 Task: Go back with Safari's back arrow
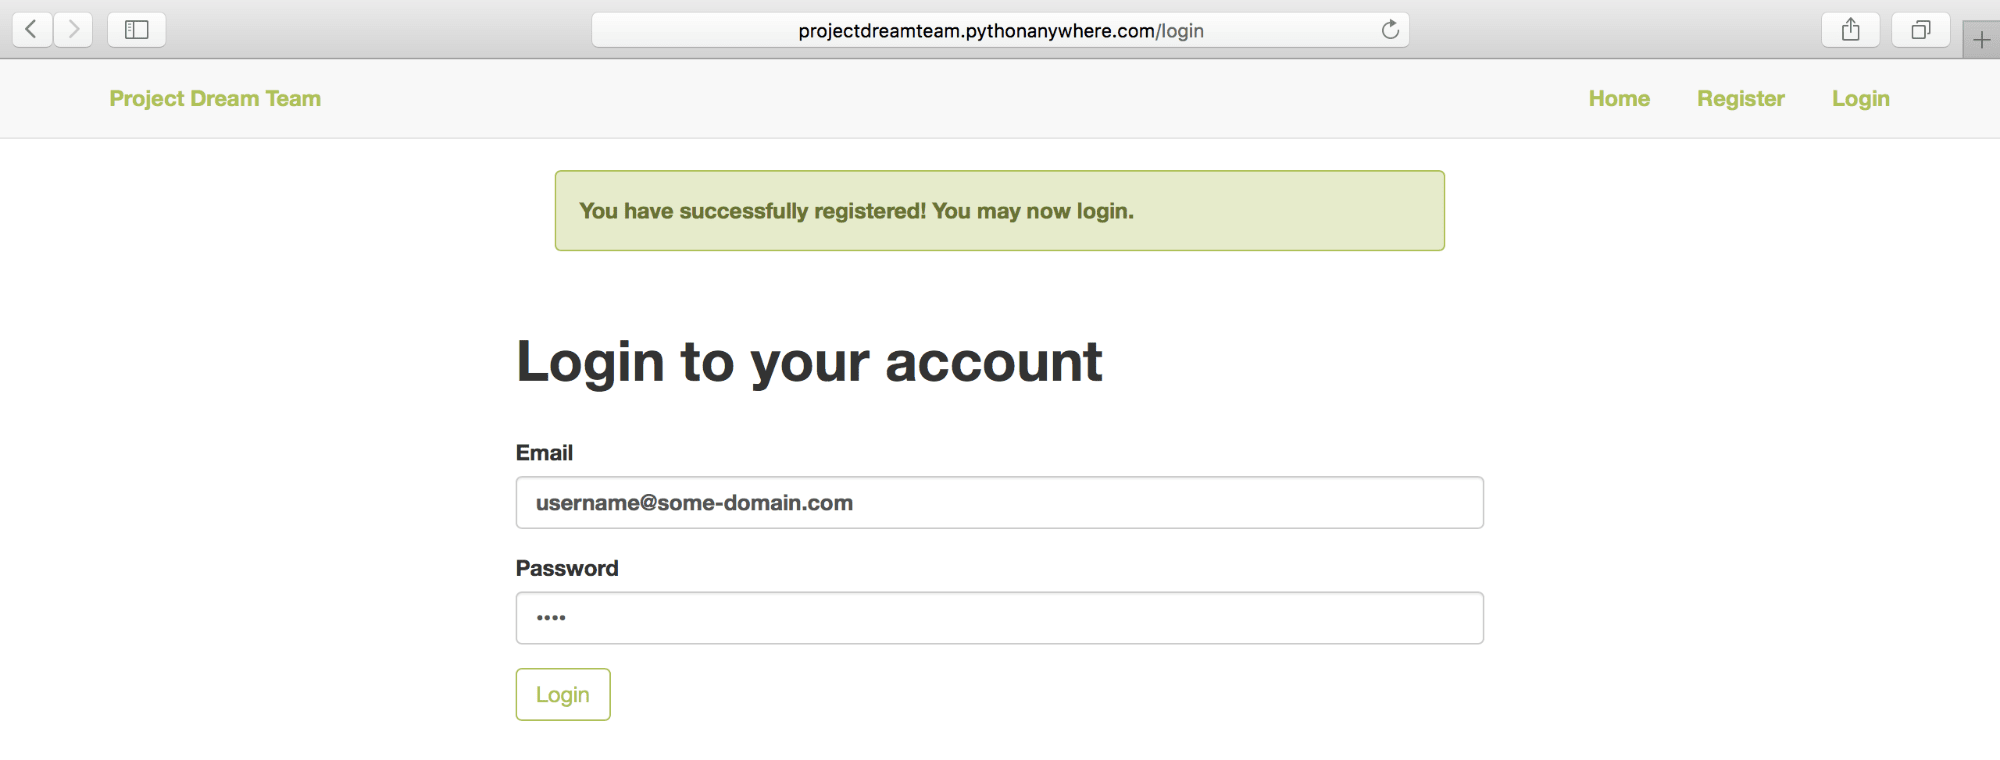click(32, 30)
